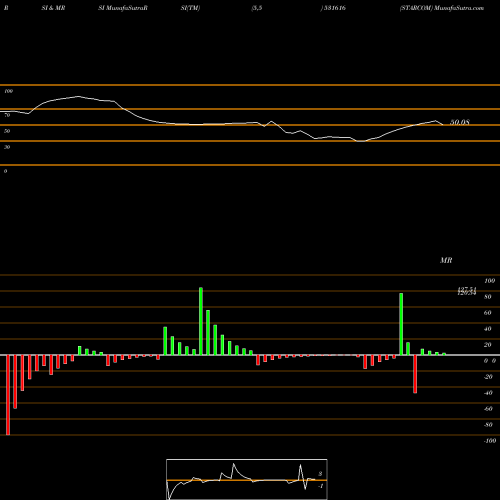The image size is (500, 500).
Task: Click the tallest green MR bar mid-chart
Action: (201, 321)
